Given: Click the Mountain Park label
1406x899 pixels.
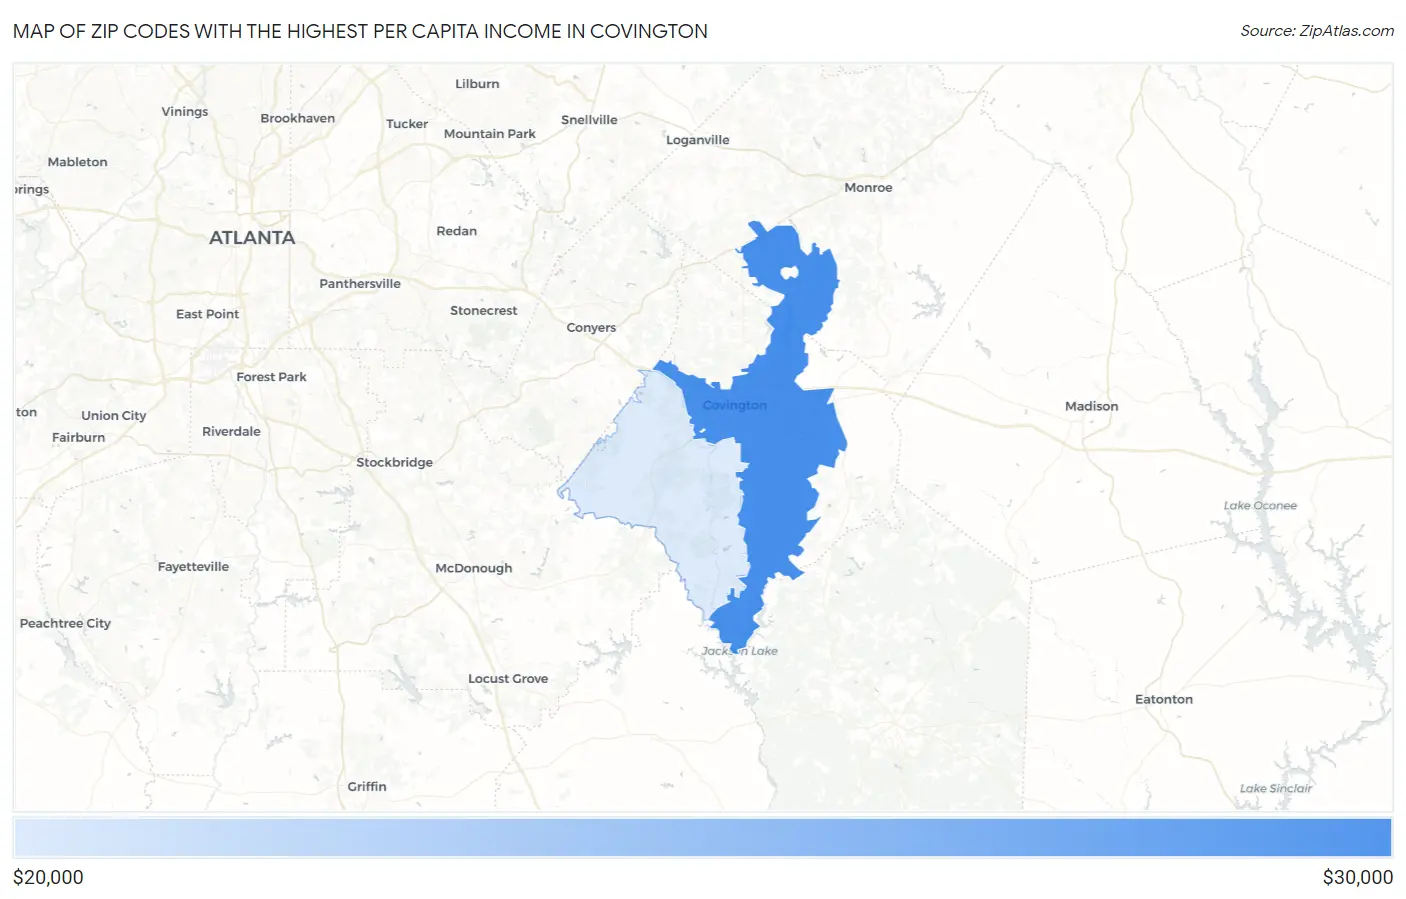Looking at the screenshot, I should [490, 133].
